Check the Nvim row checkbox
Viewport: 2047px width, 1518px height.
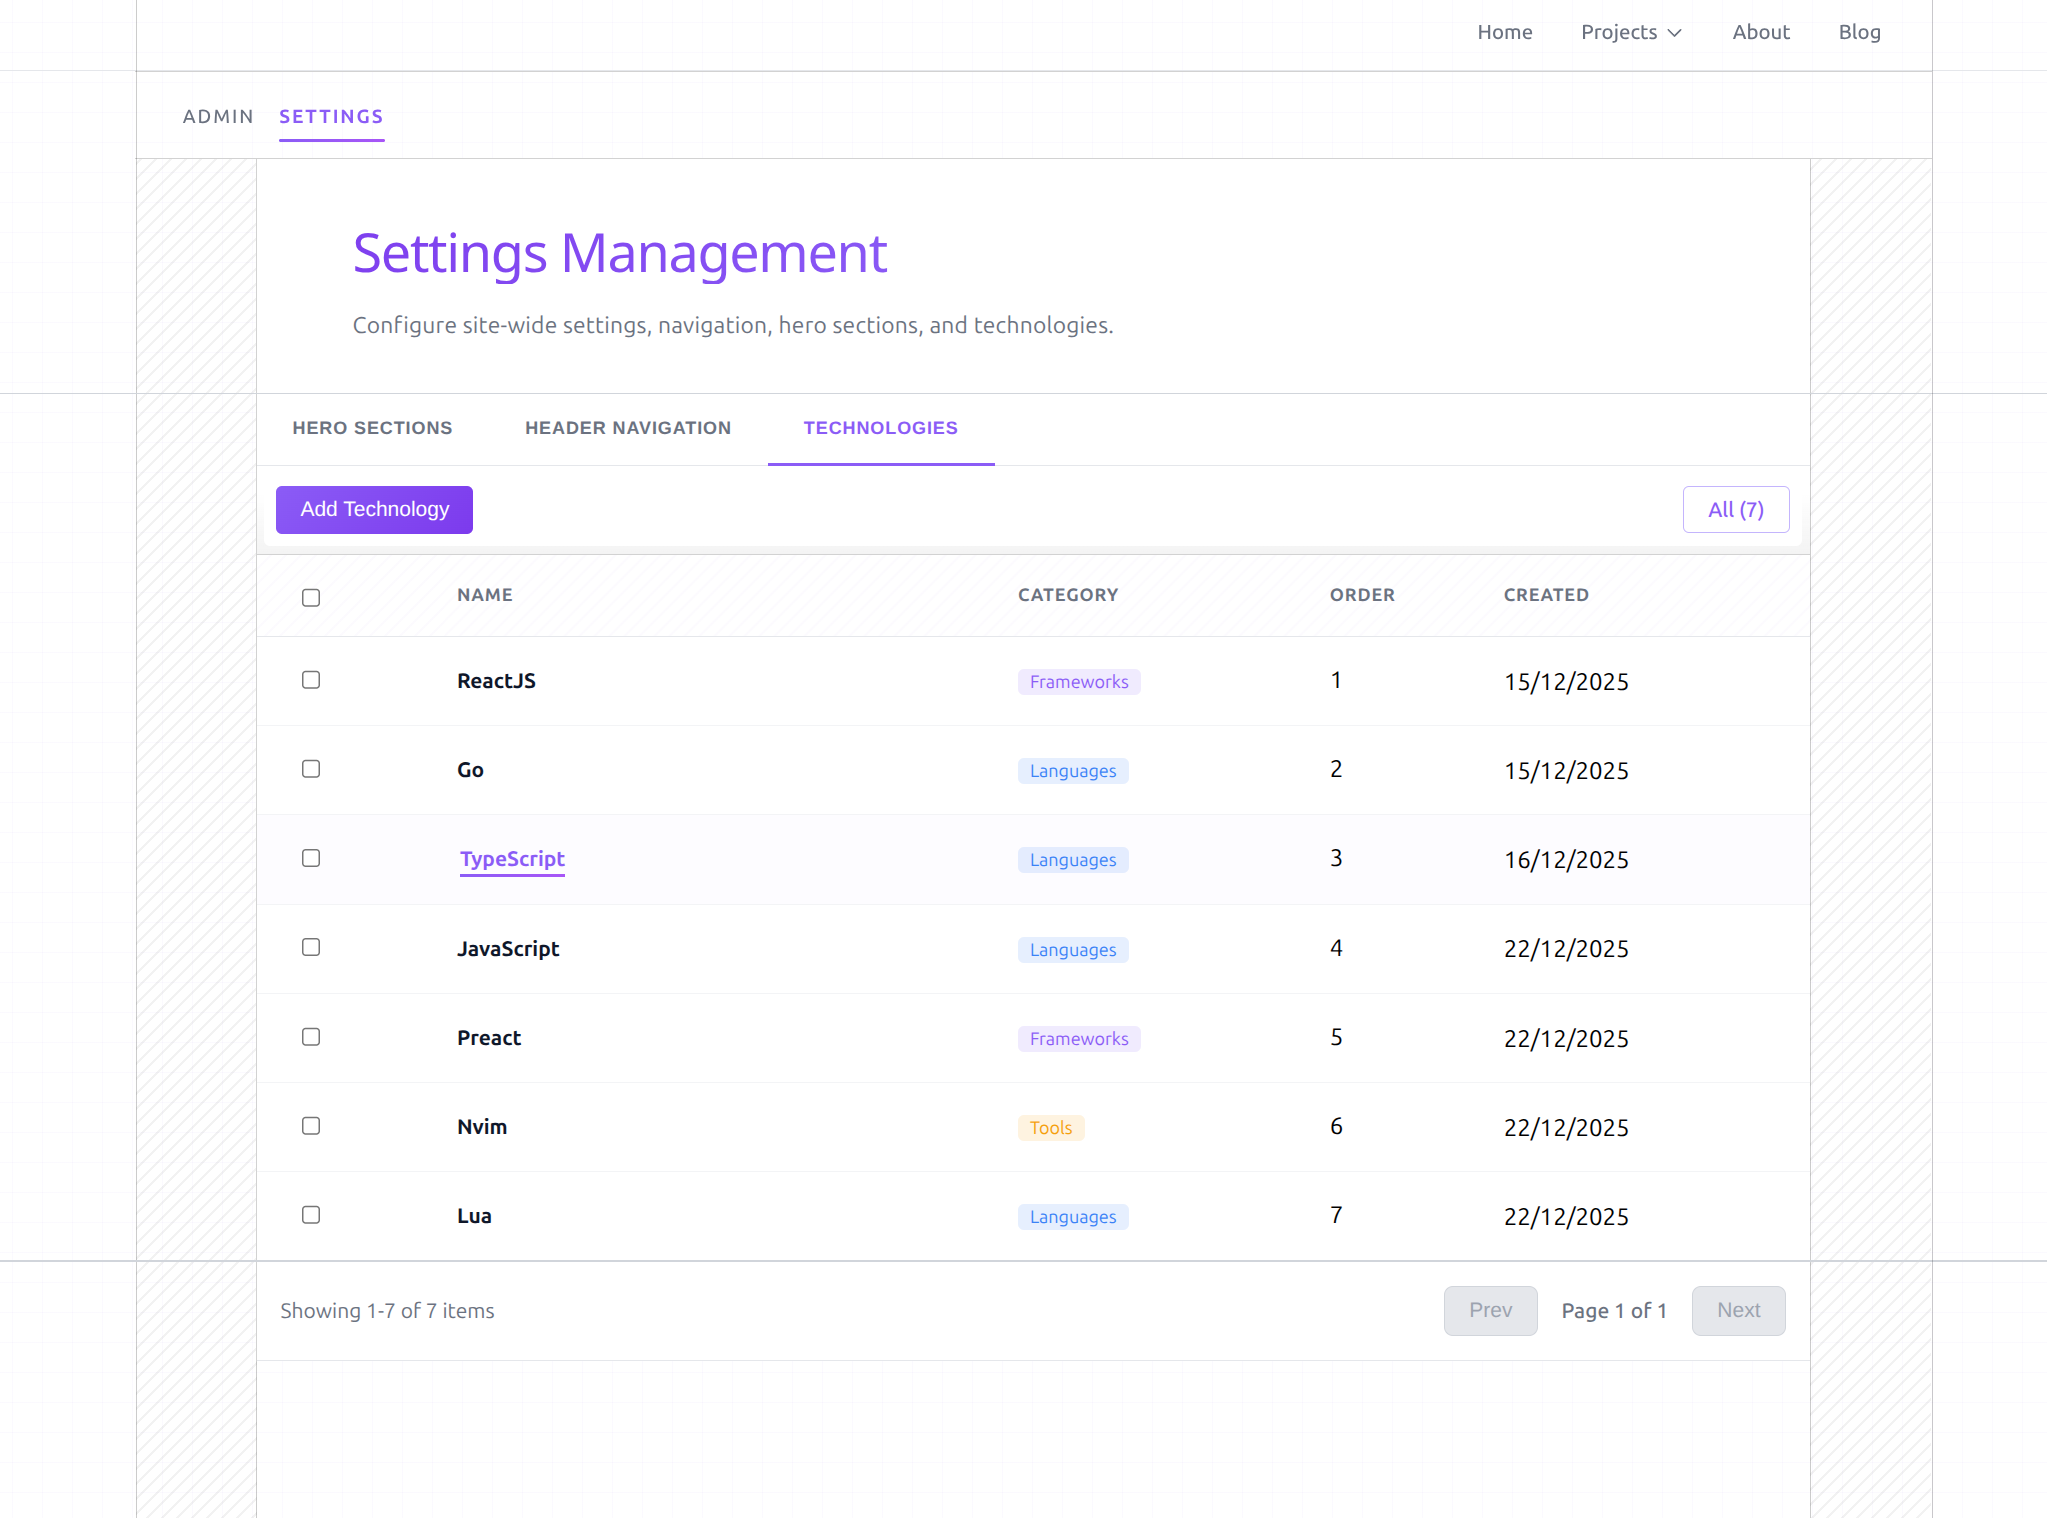click(310, 1125)
